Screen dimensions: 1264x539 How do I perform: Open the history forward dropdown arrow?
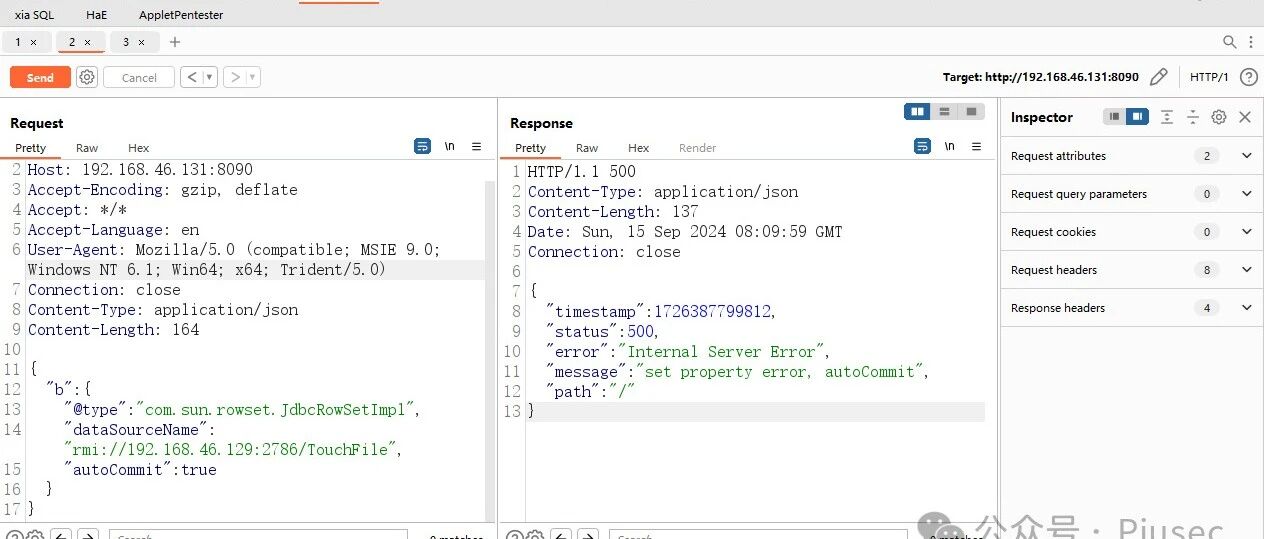pos(253,77)
